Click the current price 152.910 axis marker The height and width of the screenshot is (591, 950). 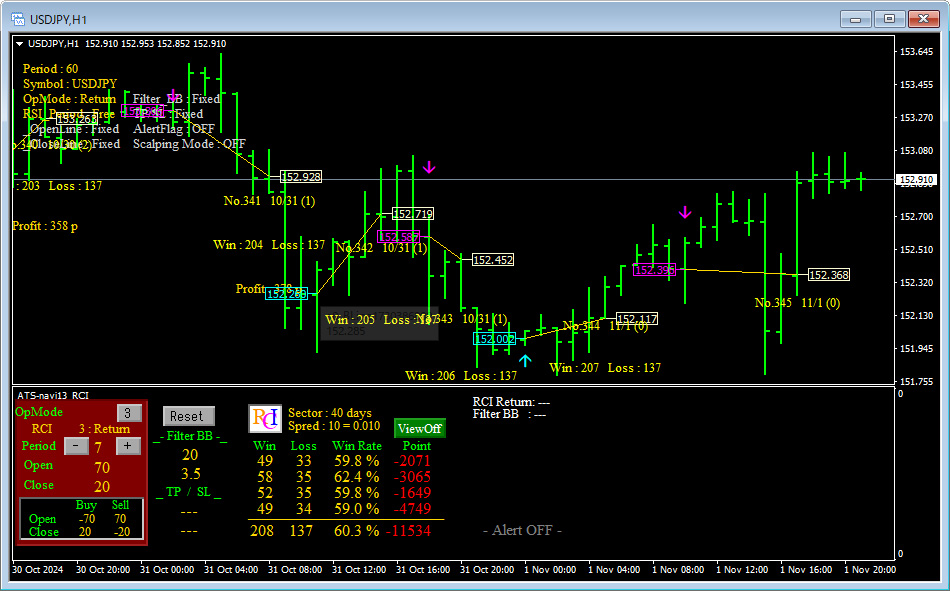click(x=916, y=179)
